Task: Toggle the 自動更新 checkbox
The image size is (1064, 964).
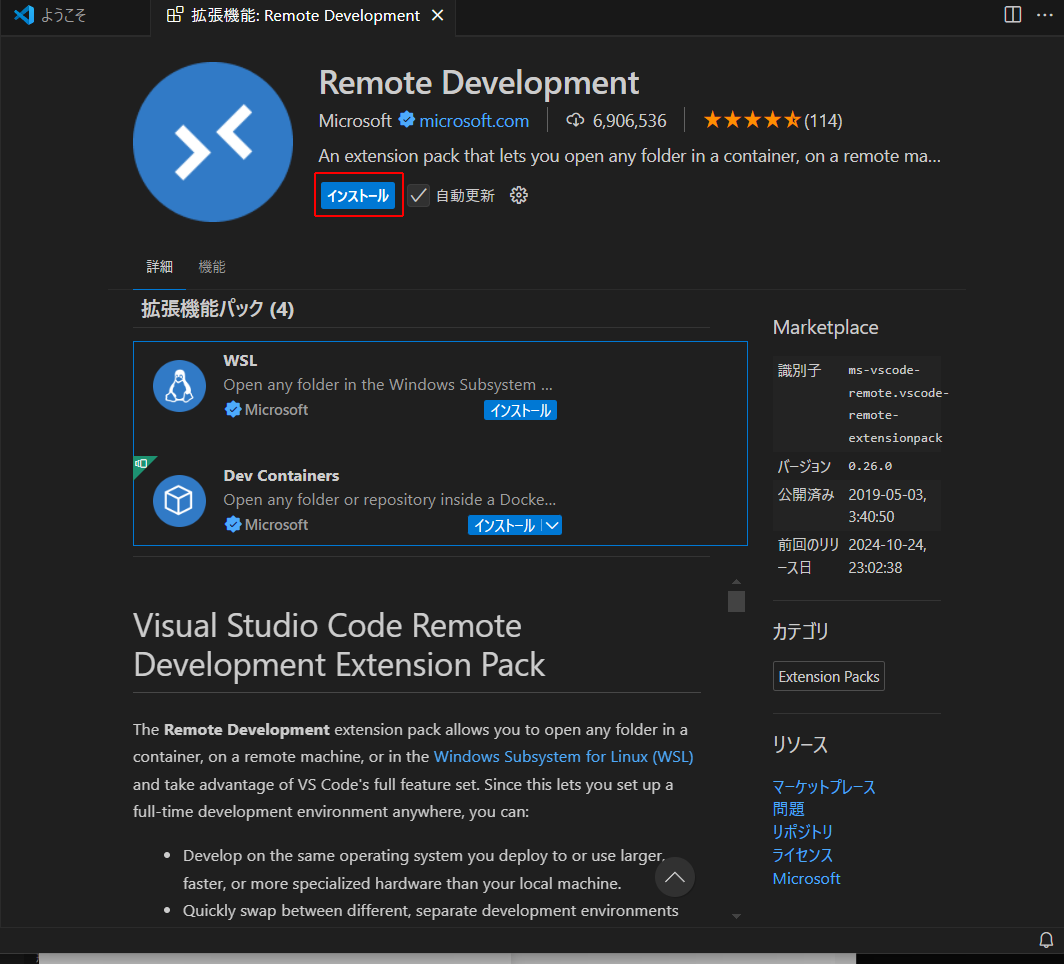Action: coord(419,195)
